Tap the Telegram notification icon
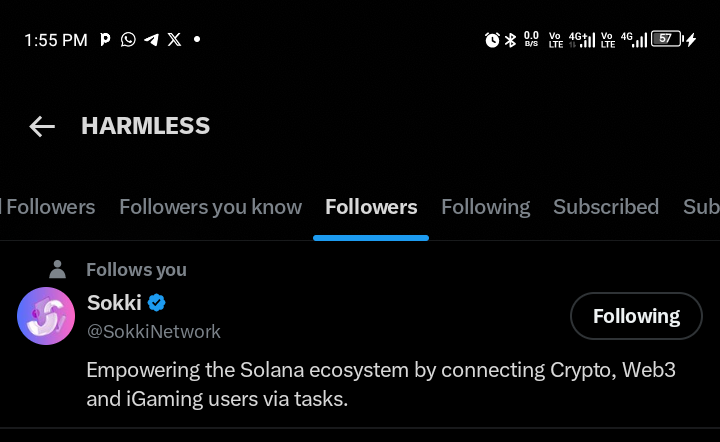Image resolution: width=720 pixels, height=442 pixels. [x=152, y=40]
